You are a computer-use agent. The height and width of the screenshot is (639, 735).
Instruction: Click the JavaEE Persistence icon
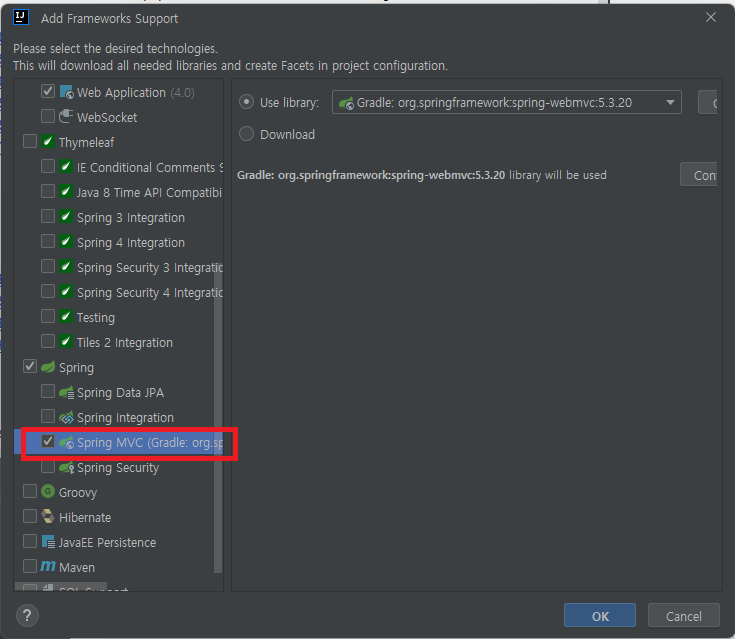pyautogui.click(x=48, y=542)
